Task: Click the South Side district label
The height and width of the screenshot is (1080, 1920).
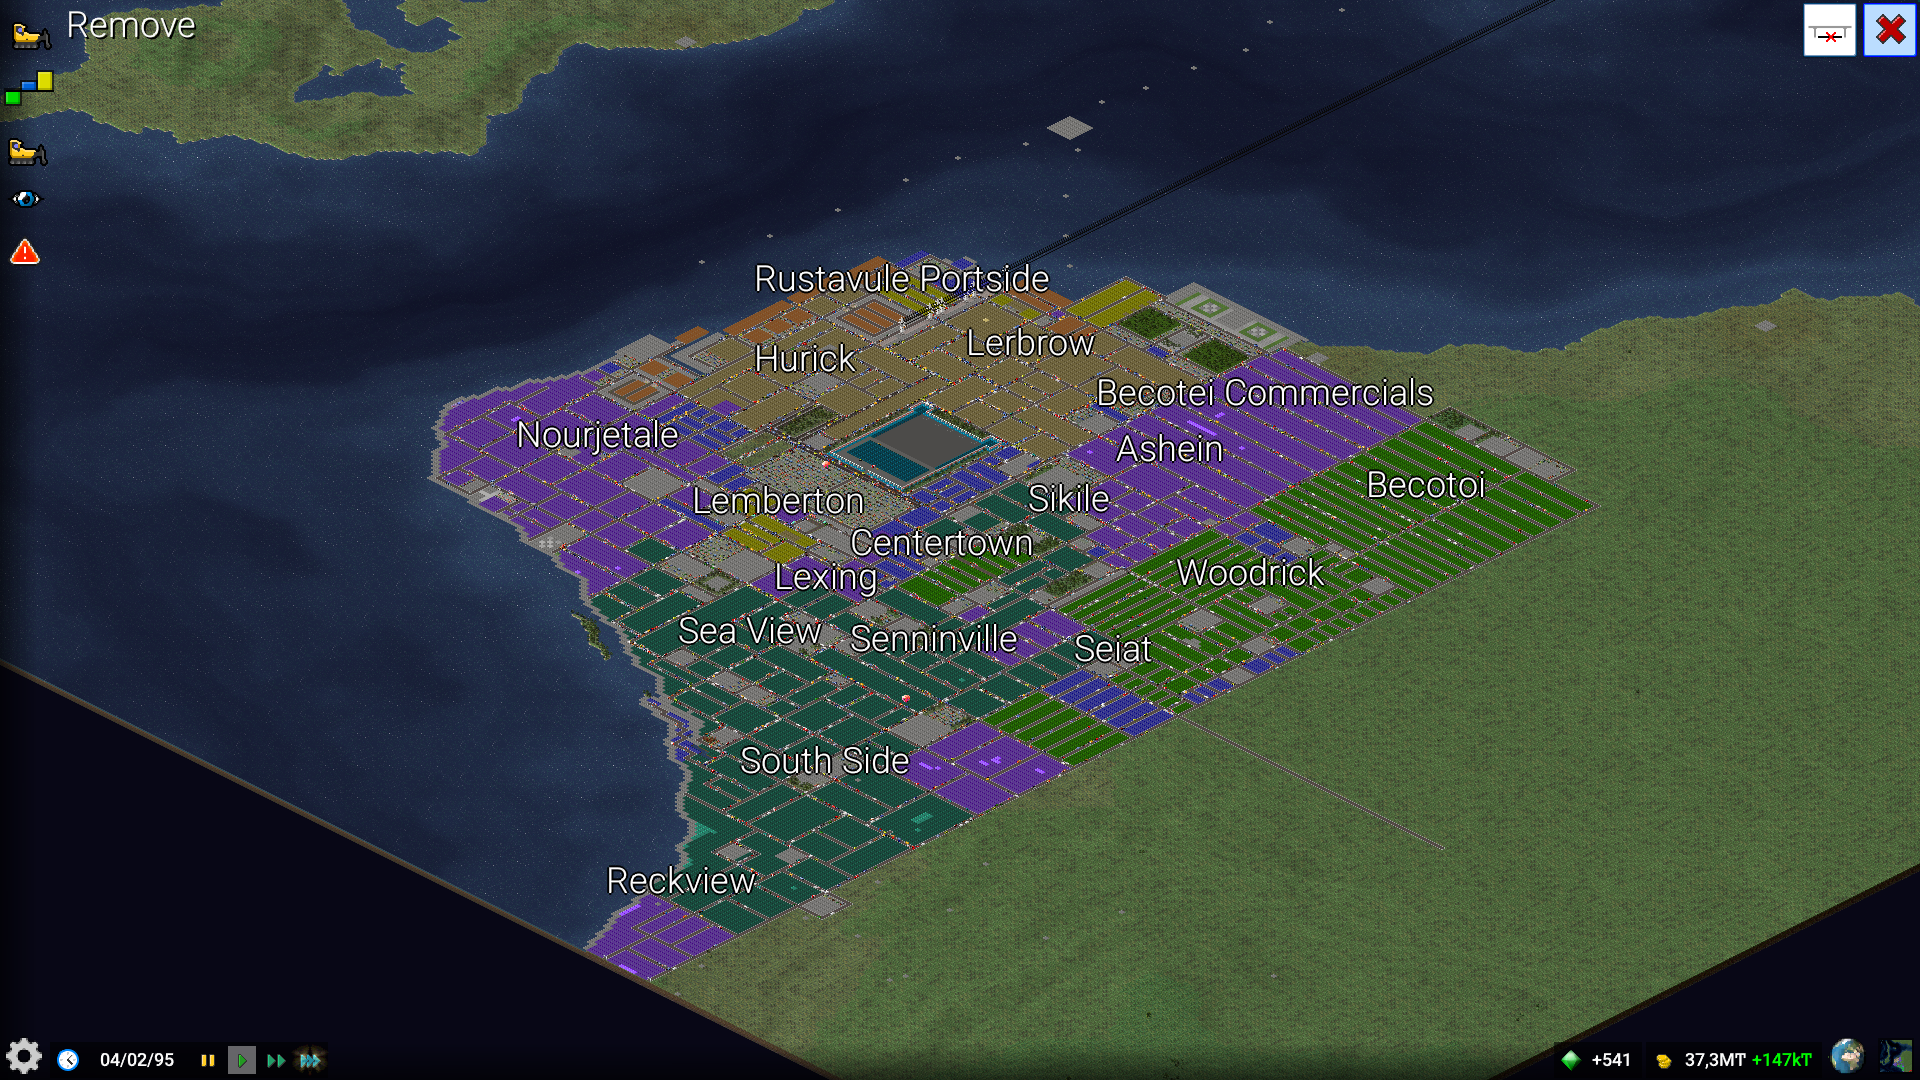Action: tap(824, 760)
